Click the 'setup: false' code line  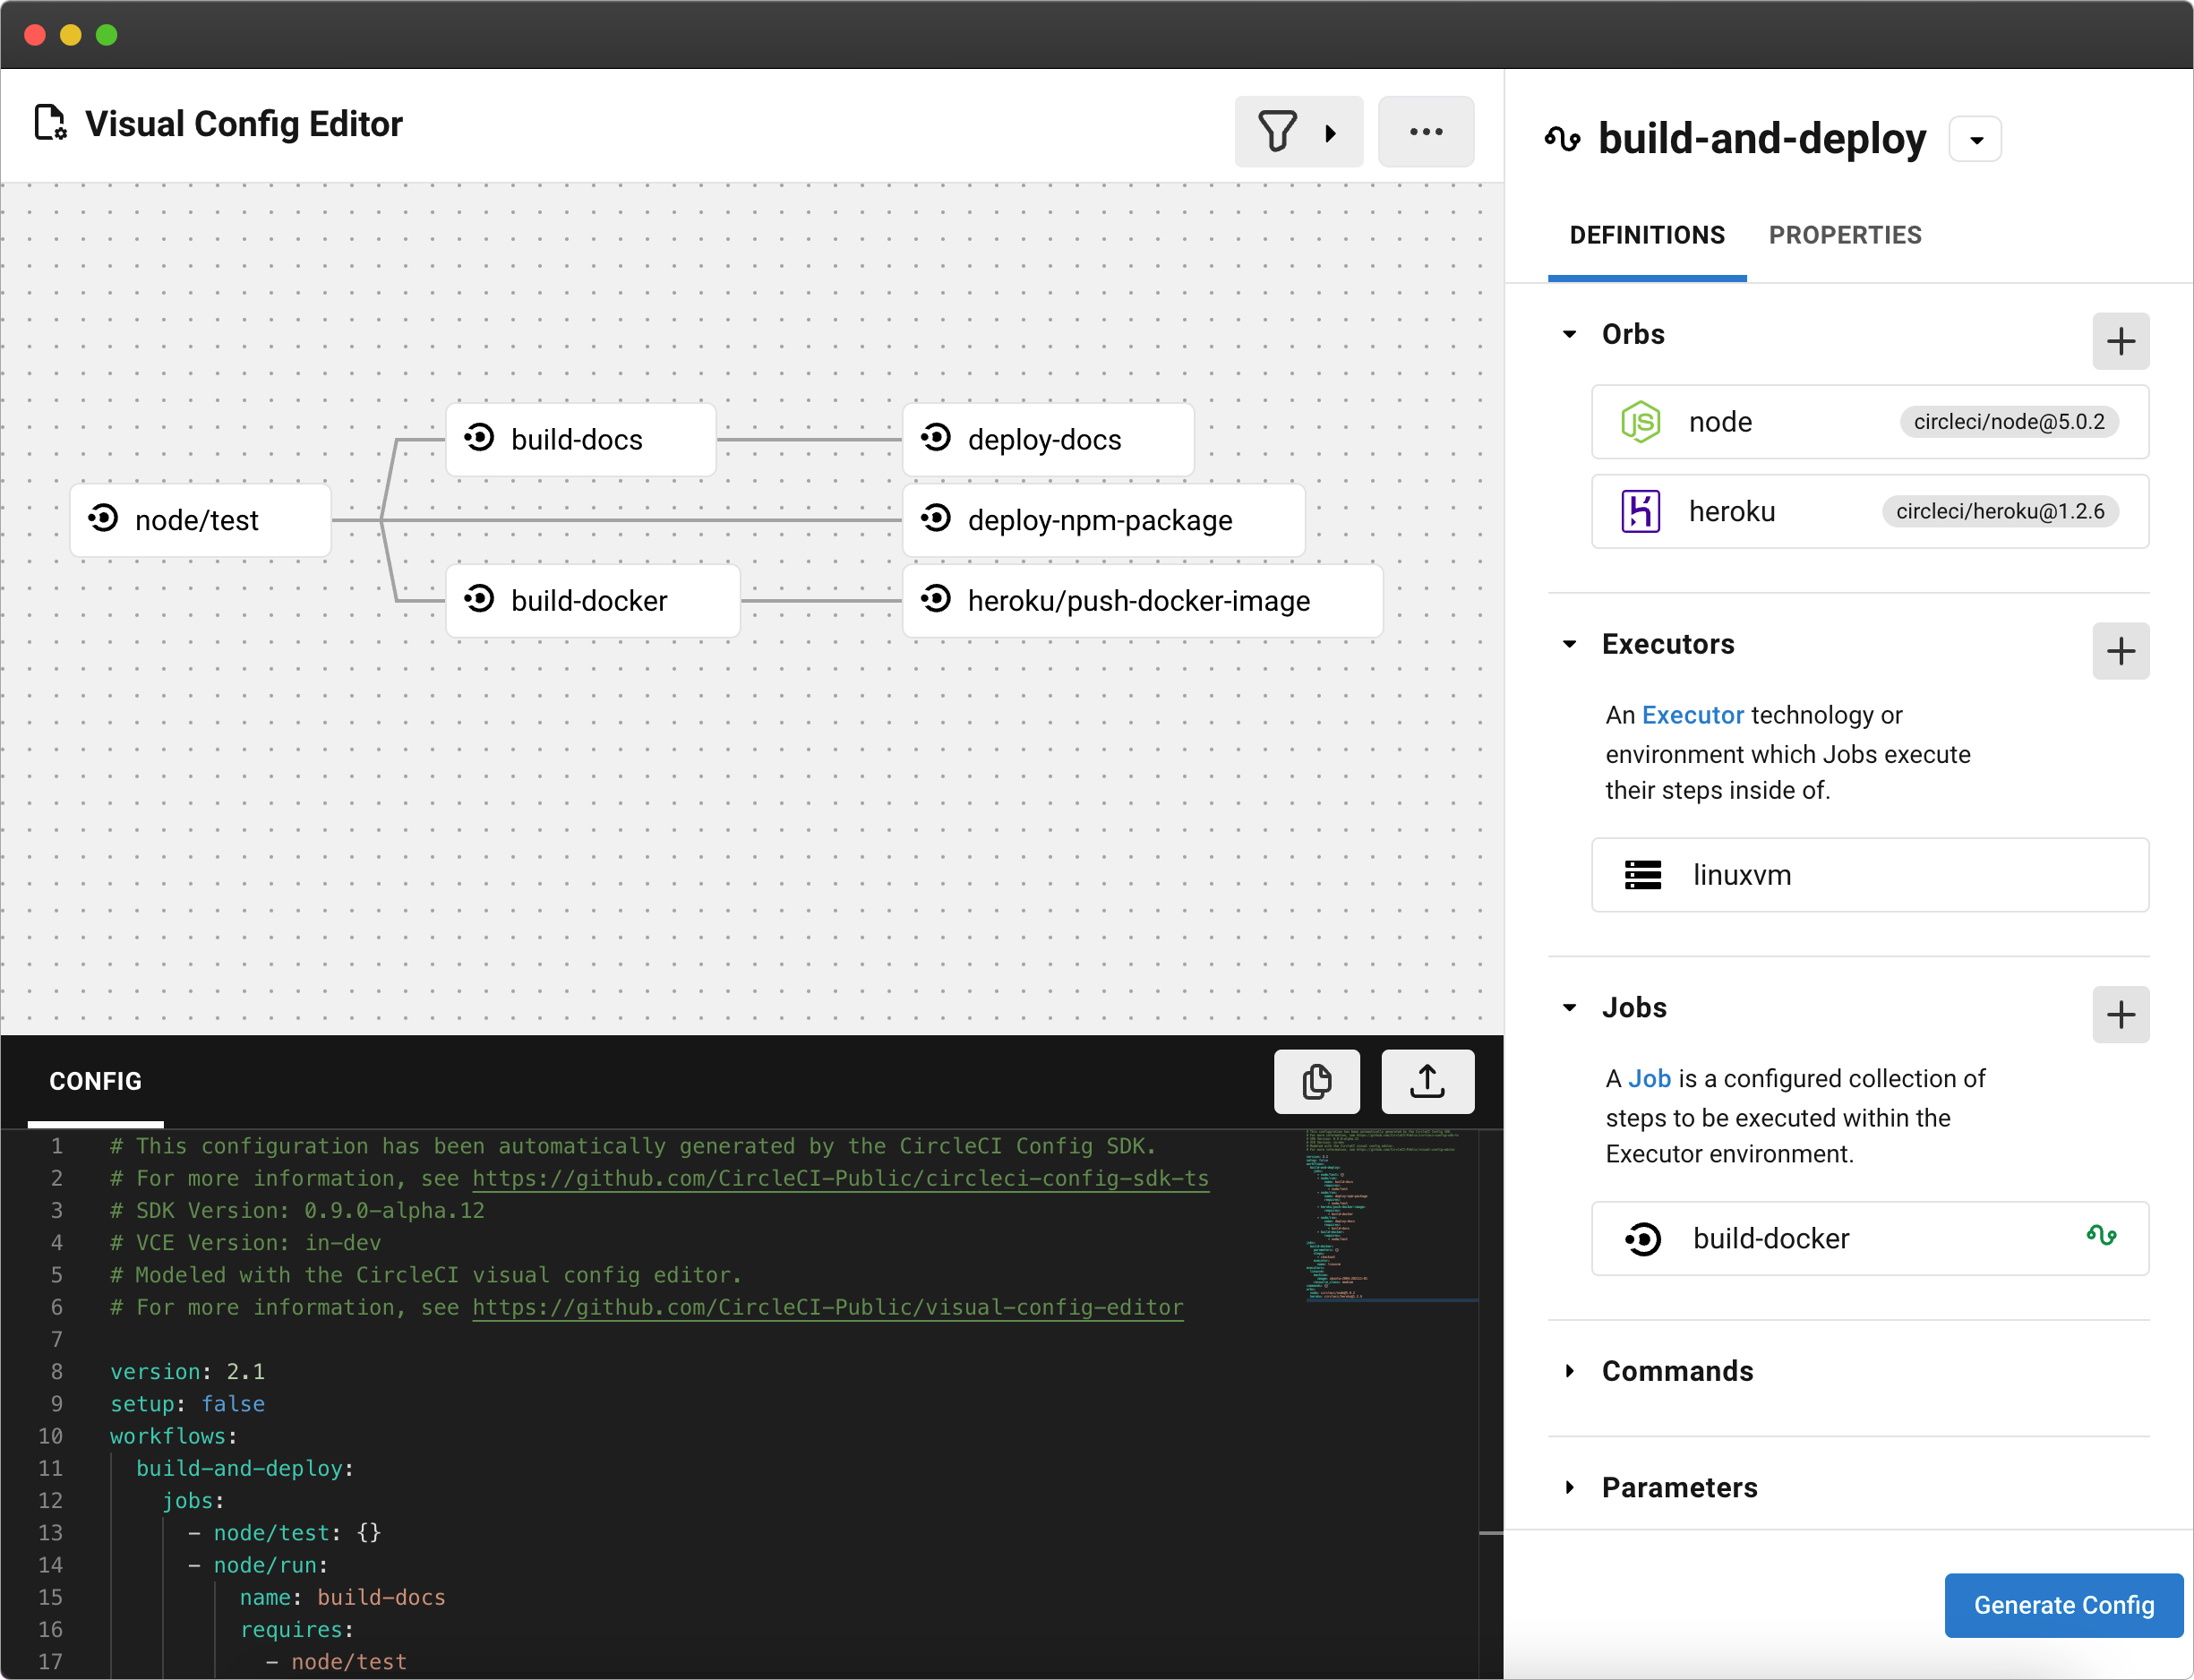click(x=187, y=1404)
